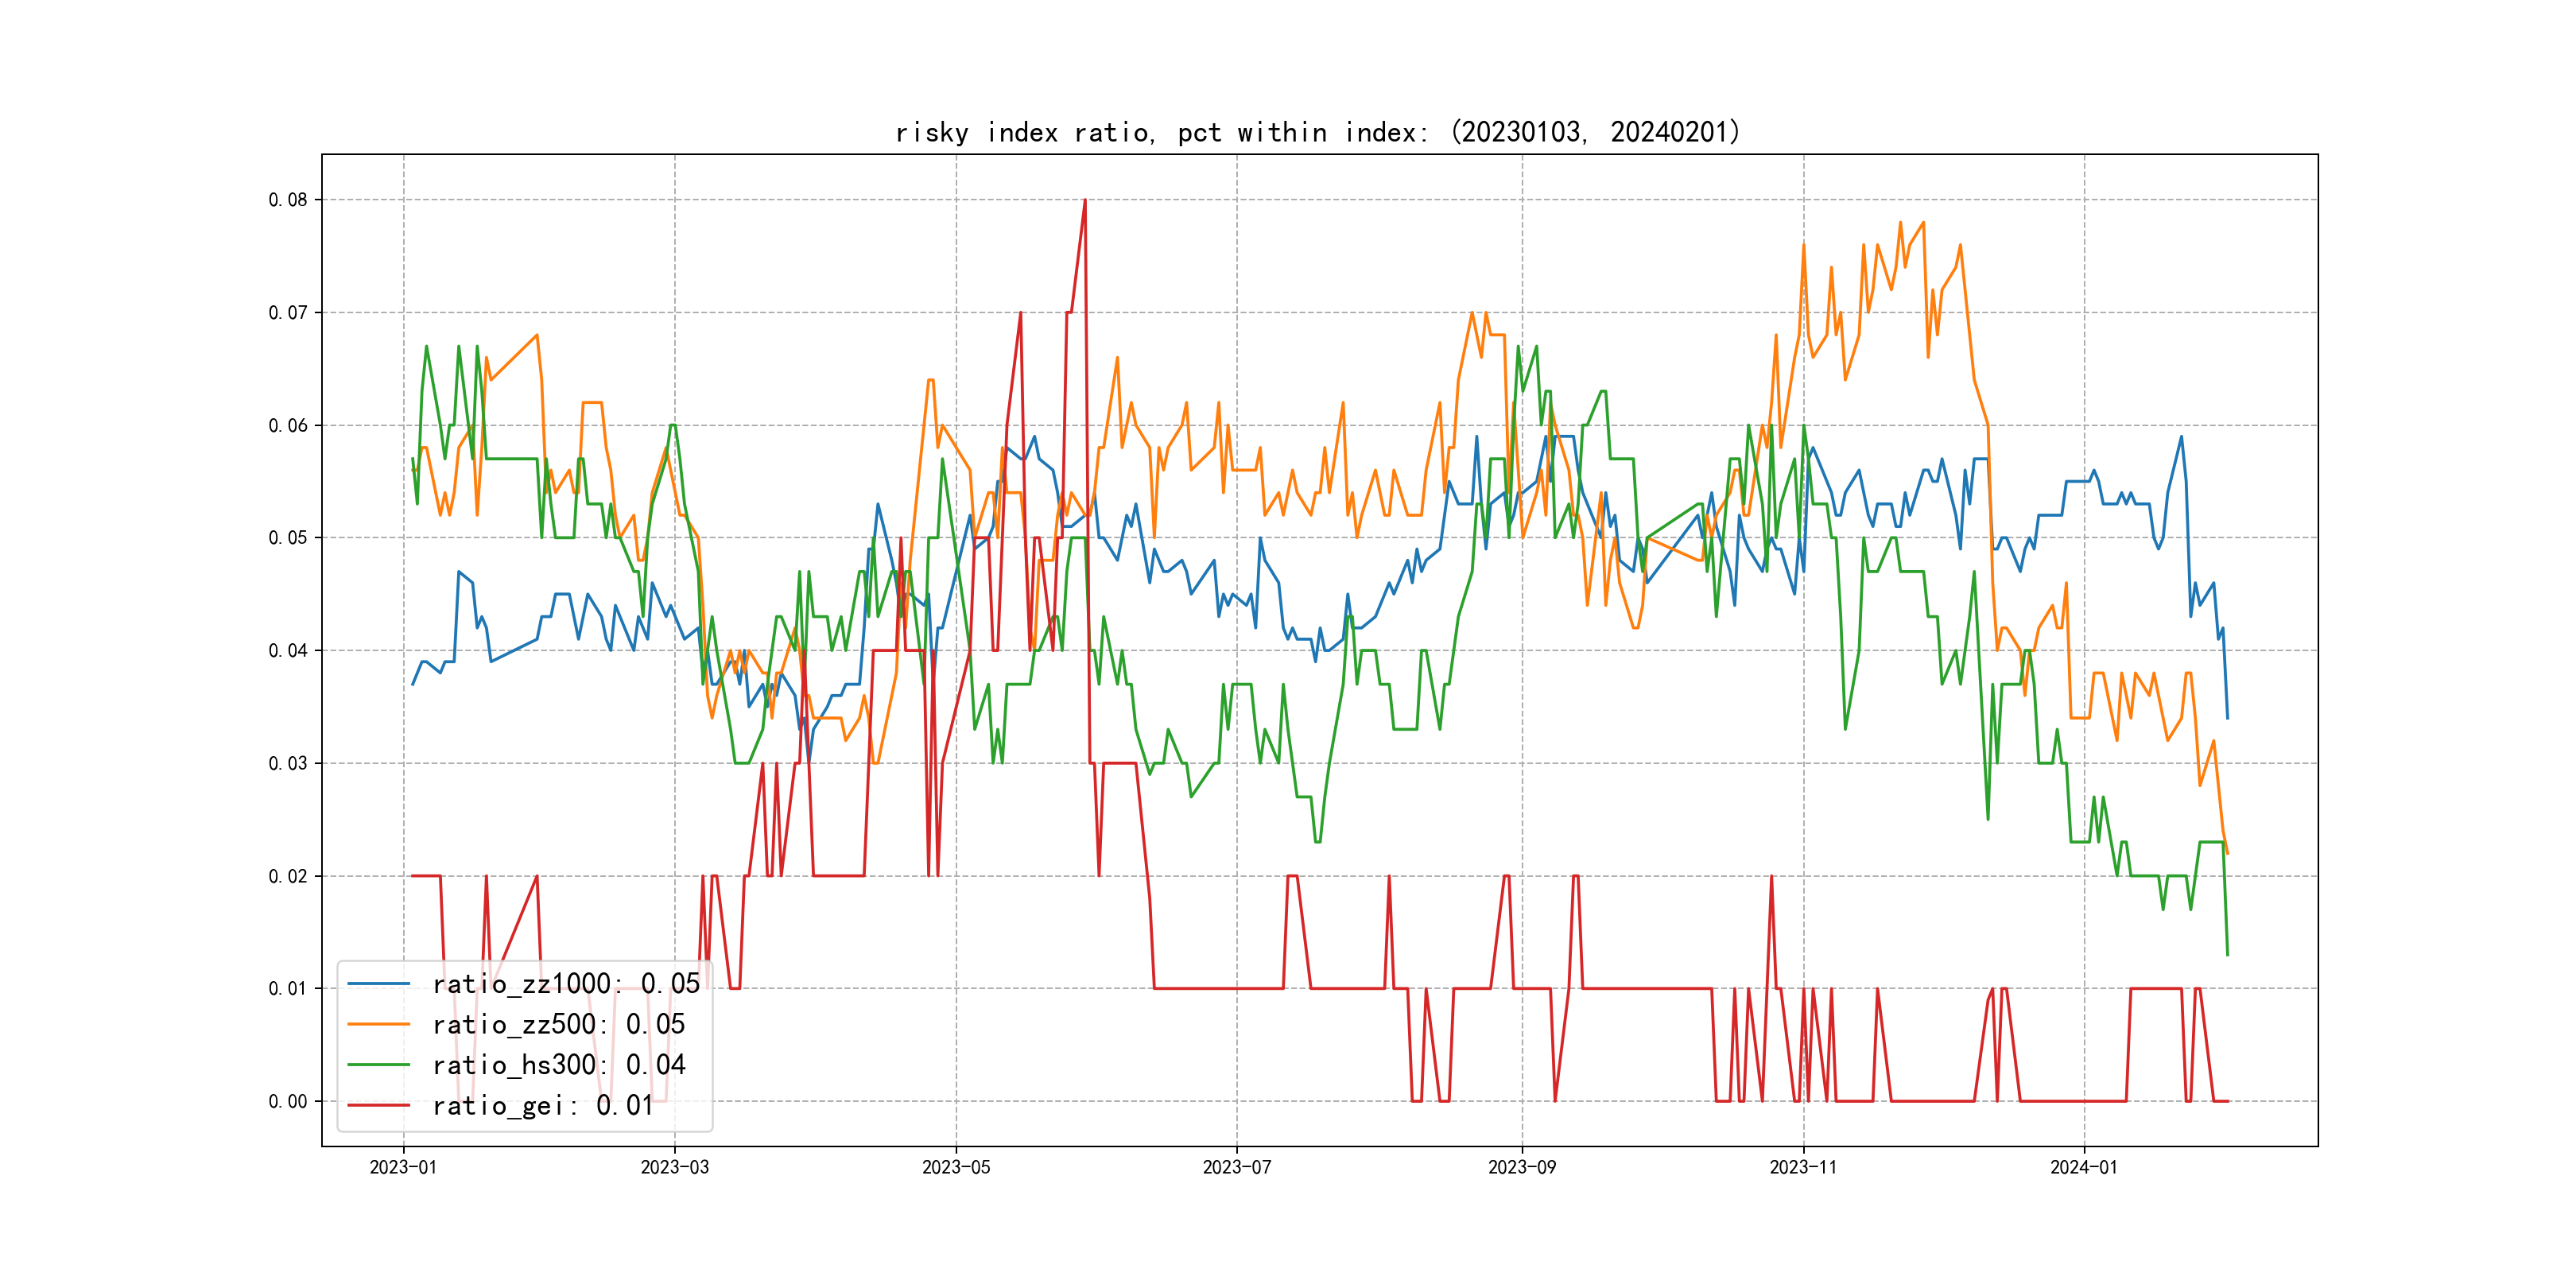Click the orange legend line swatch

click(x=378, y=1024)
